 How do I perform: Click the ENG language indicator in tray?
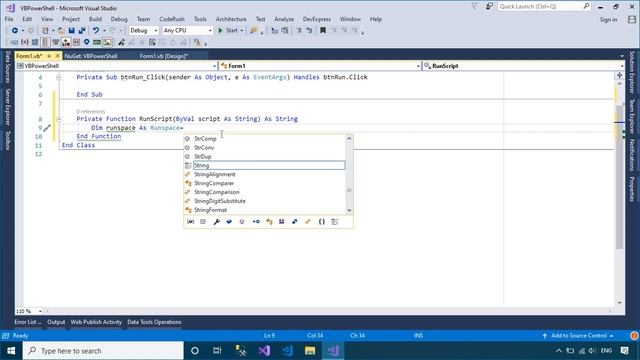[x=607, y=351]
